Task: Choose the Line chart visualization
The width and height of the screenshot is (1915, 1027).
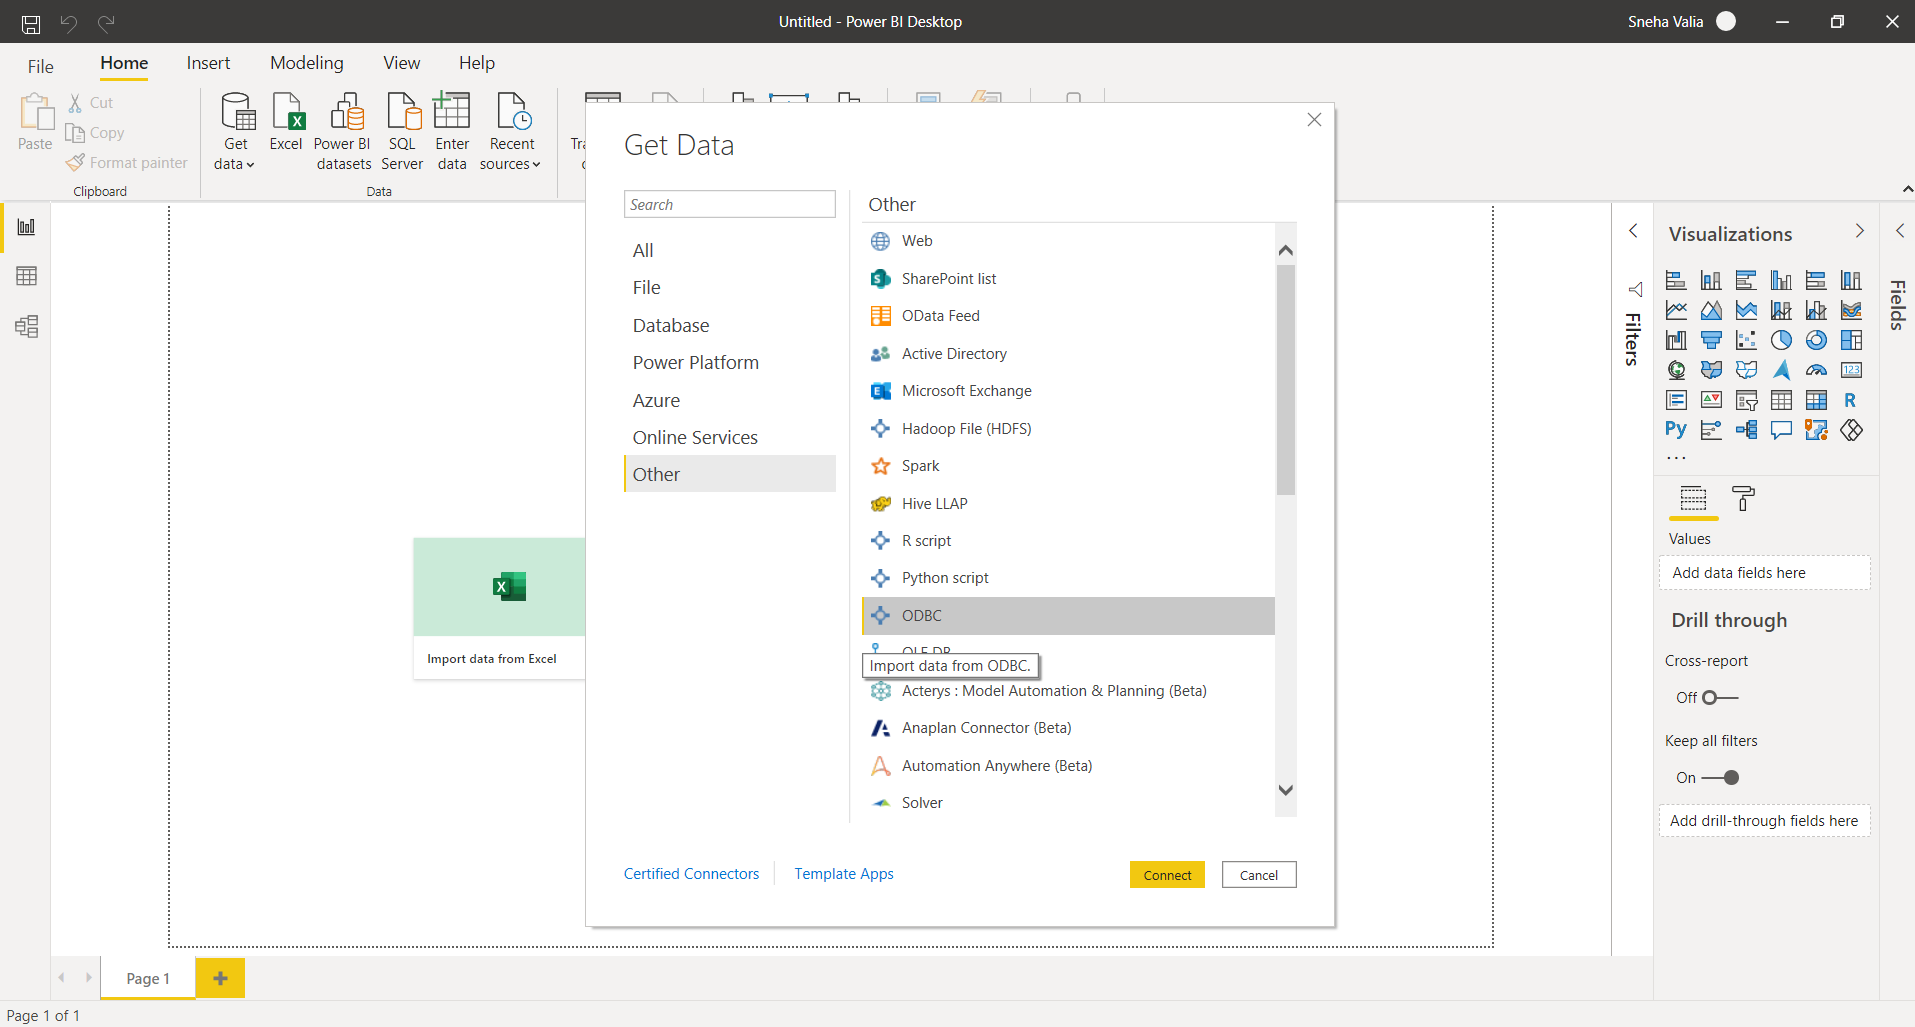Action: (1676, 310)
